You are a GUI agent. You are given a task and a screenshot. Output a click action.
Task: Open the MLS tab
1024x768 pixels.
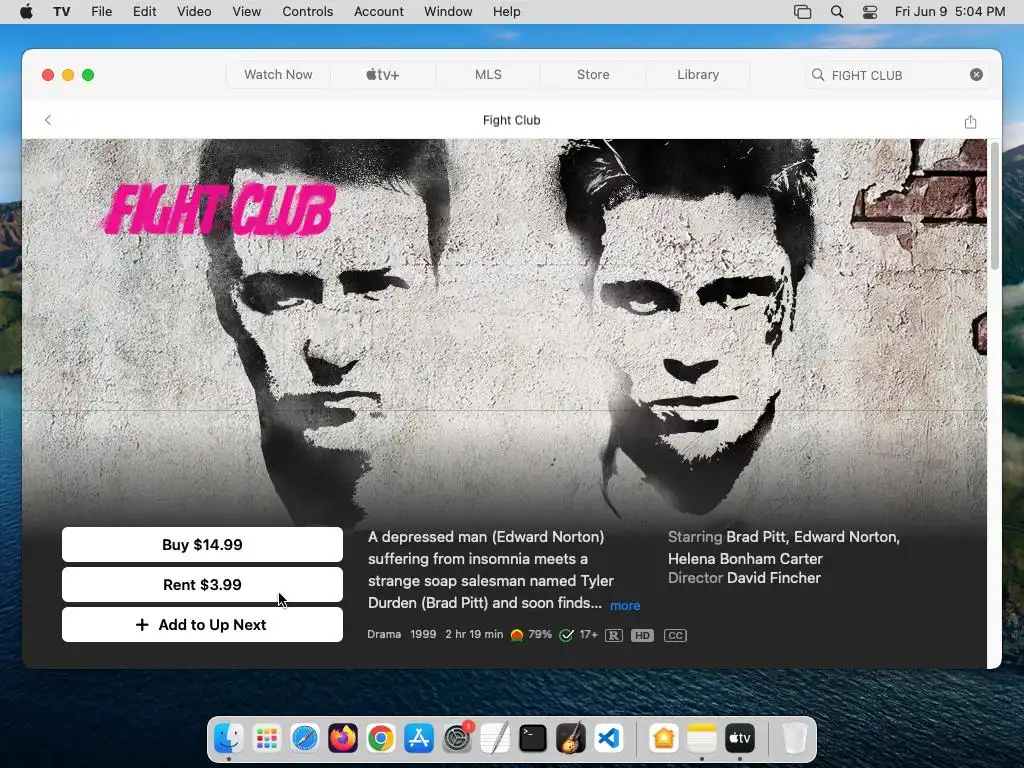tap(488, 74)
